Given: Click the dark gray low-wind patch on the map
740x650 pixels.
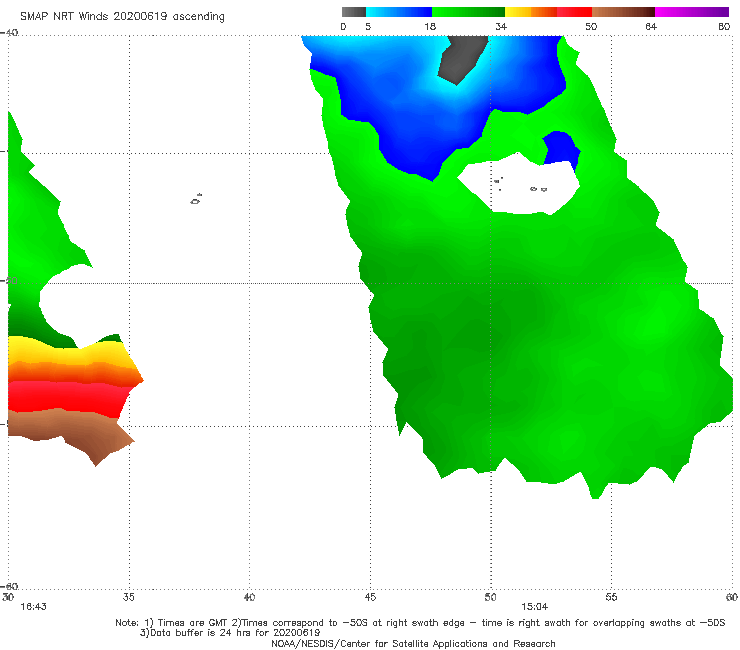Looking at the screenshot, I should [x=462, y=59].
